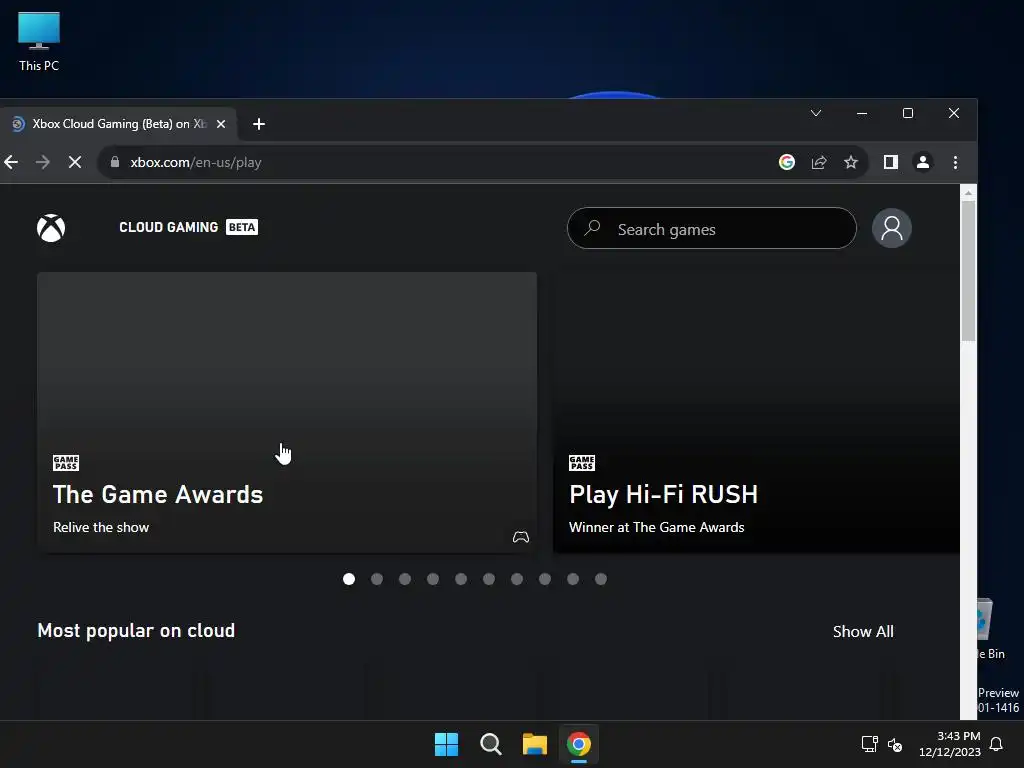Image resolution: width=1024 pixels, height=768 pixels.
Task: Stop loading the page with the X button
Action: tap(75, 162)
